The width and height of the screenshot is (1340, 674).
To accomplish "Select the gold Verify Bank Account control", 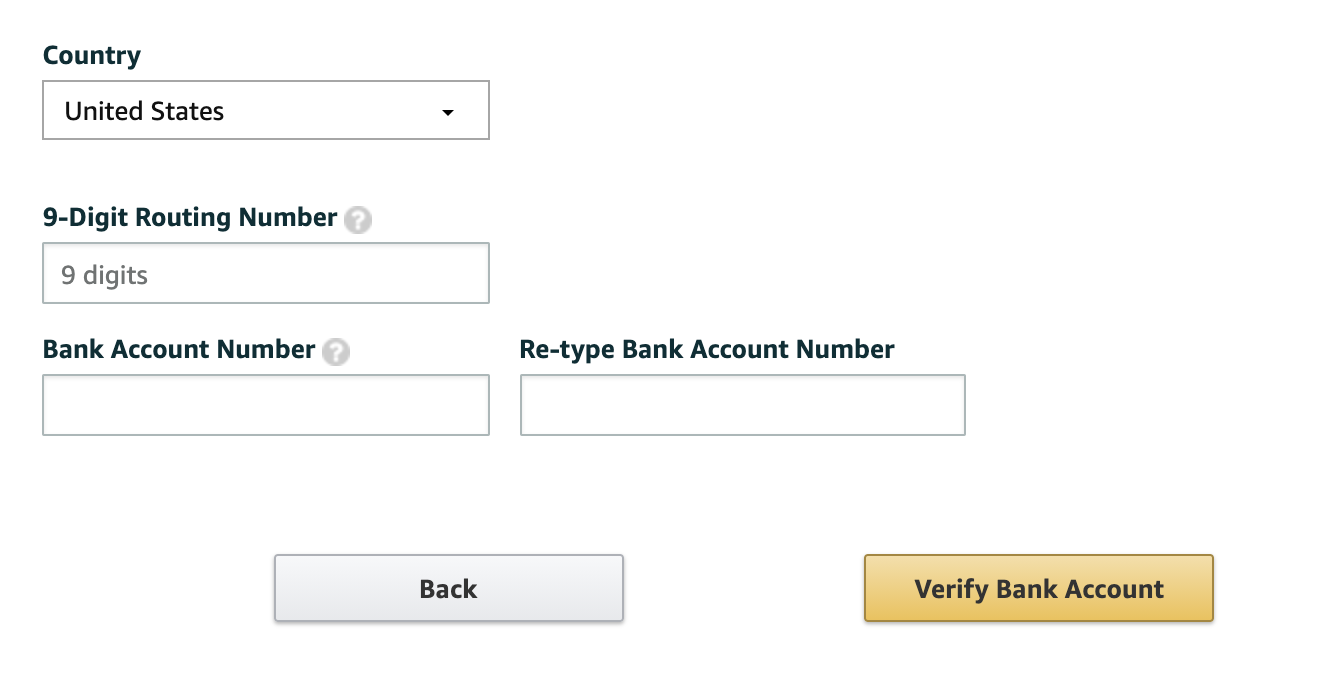I will [1039, 588].
